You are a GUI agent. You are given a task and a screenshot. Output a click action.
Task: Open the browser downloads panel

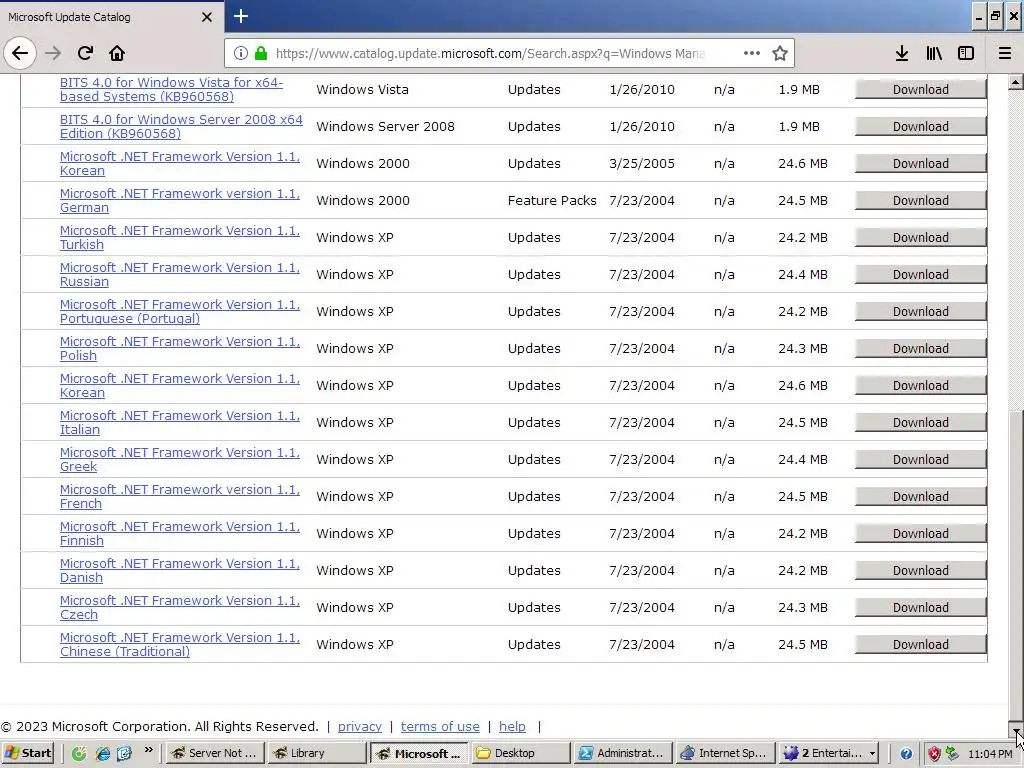click(x=902, y=53)
